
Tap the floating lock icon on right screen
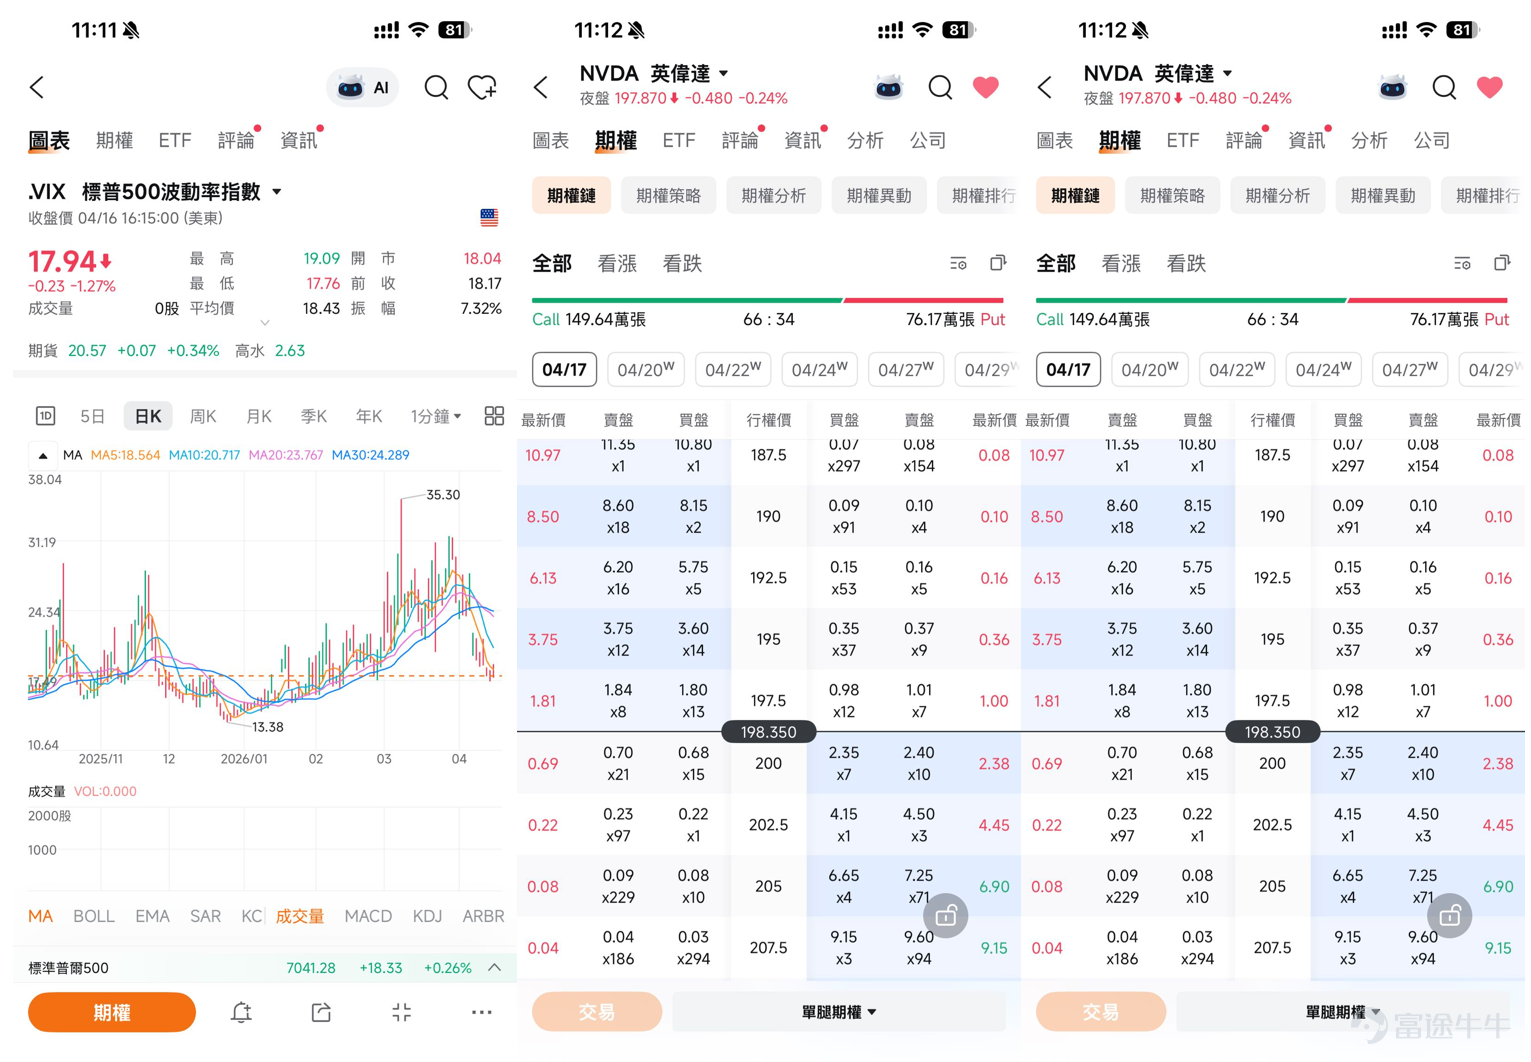point(1450,915)
